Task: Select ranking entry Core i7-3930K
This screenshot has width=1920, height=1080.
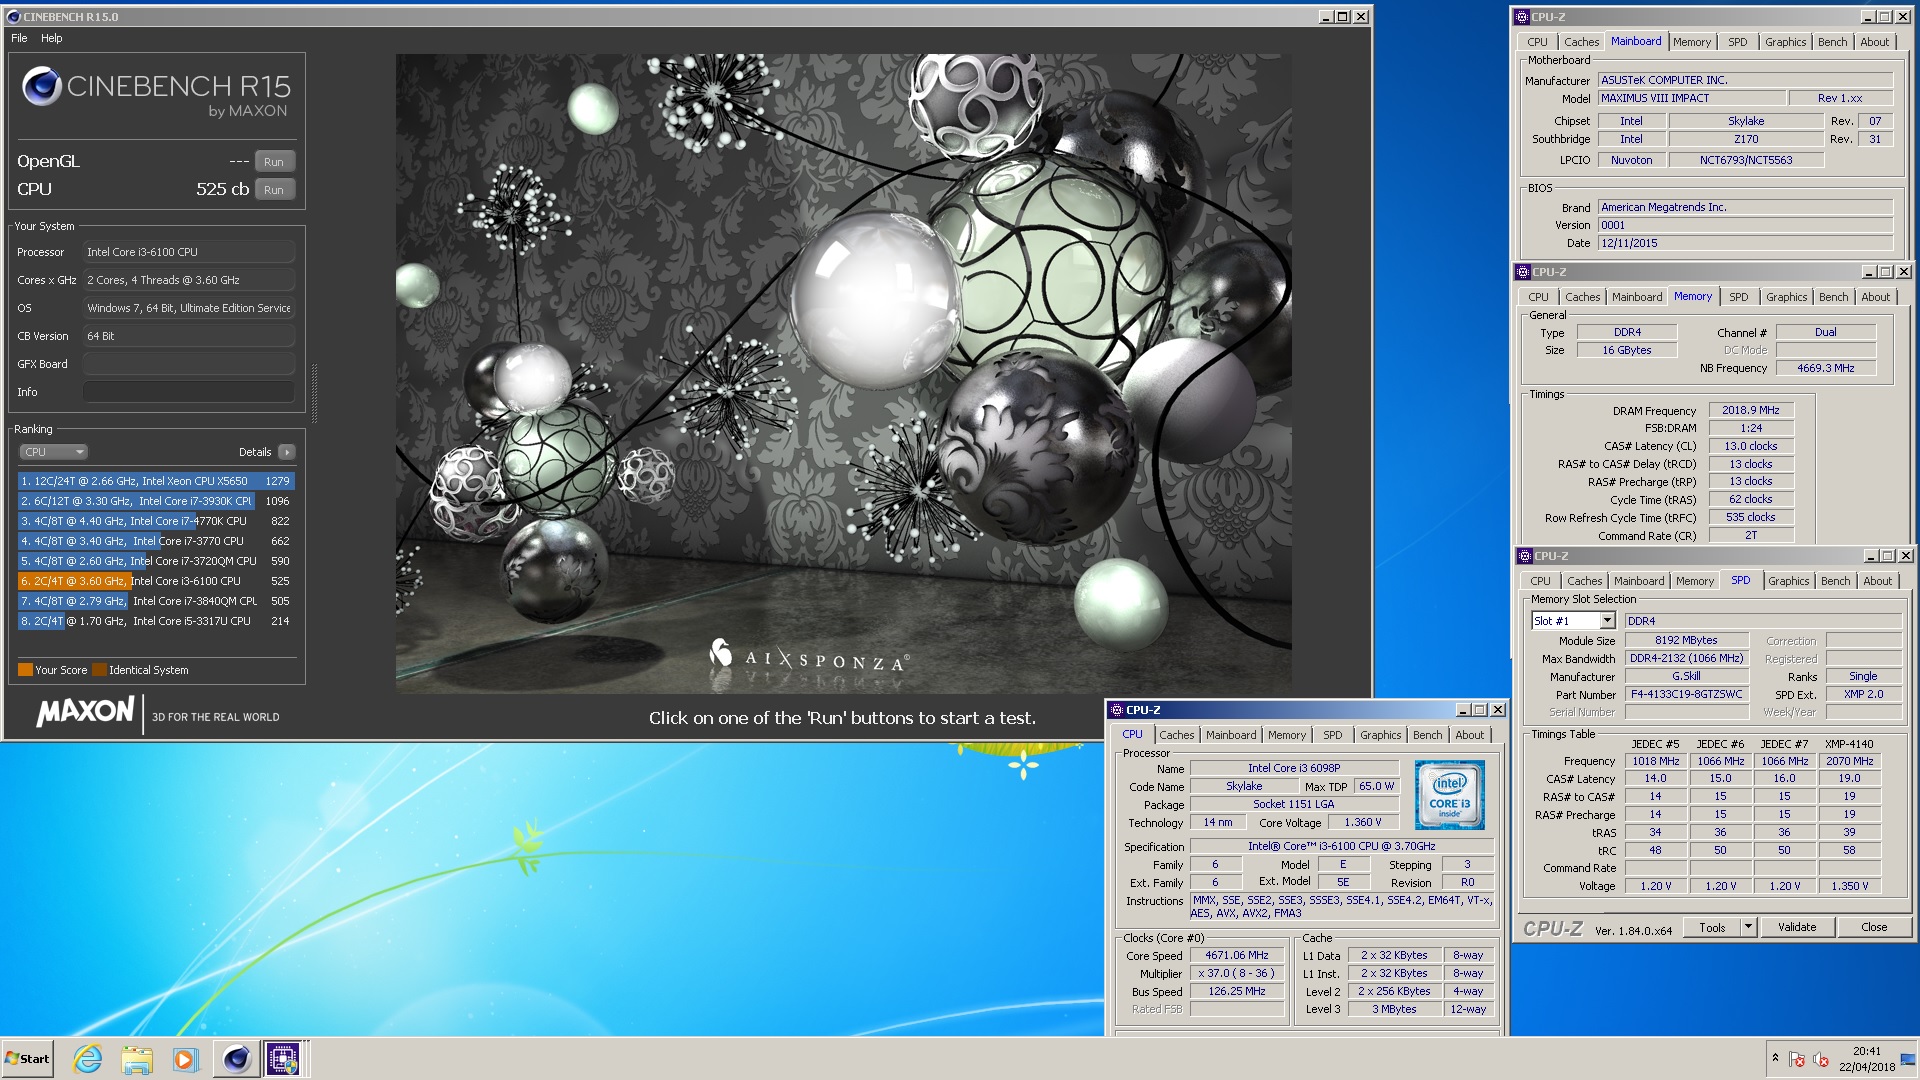Action: [x=156, y=501]
